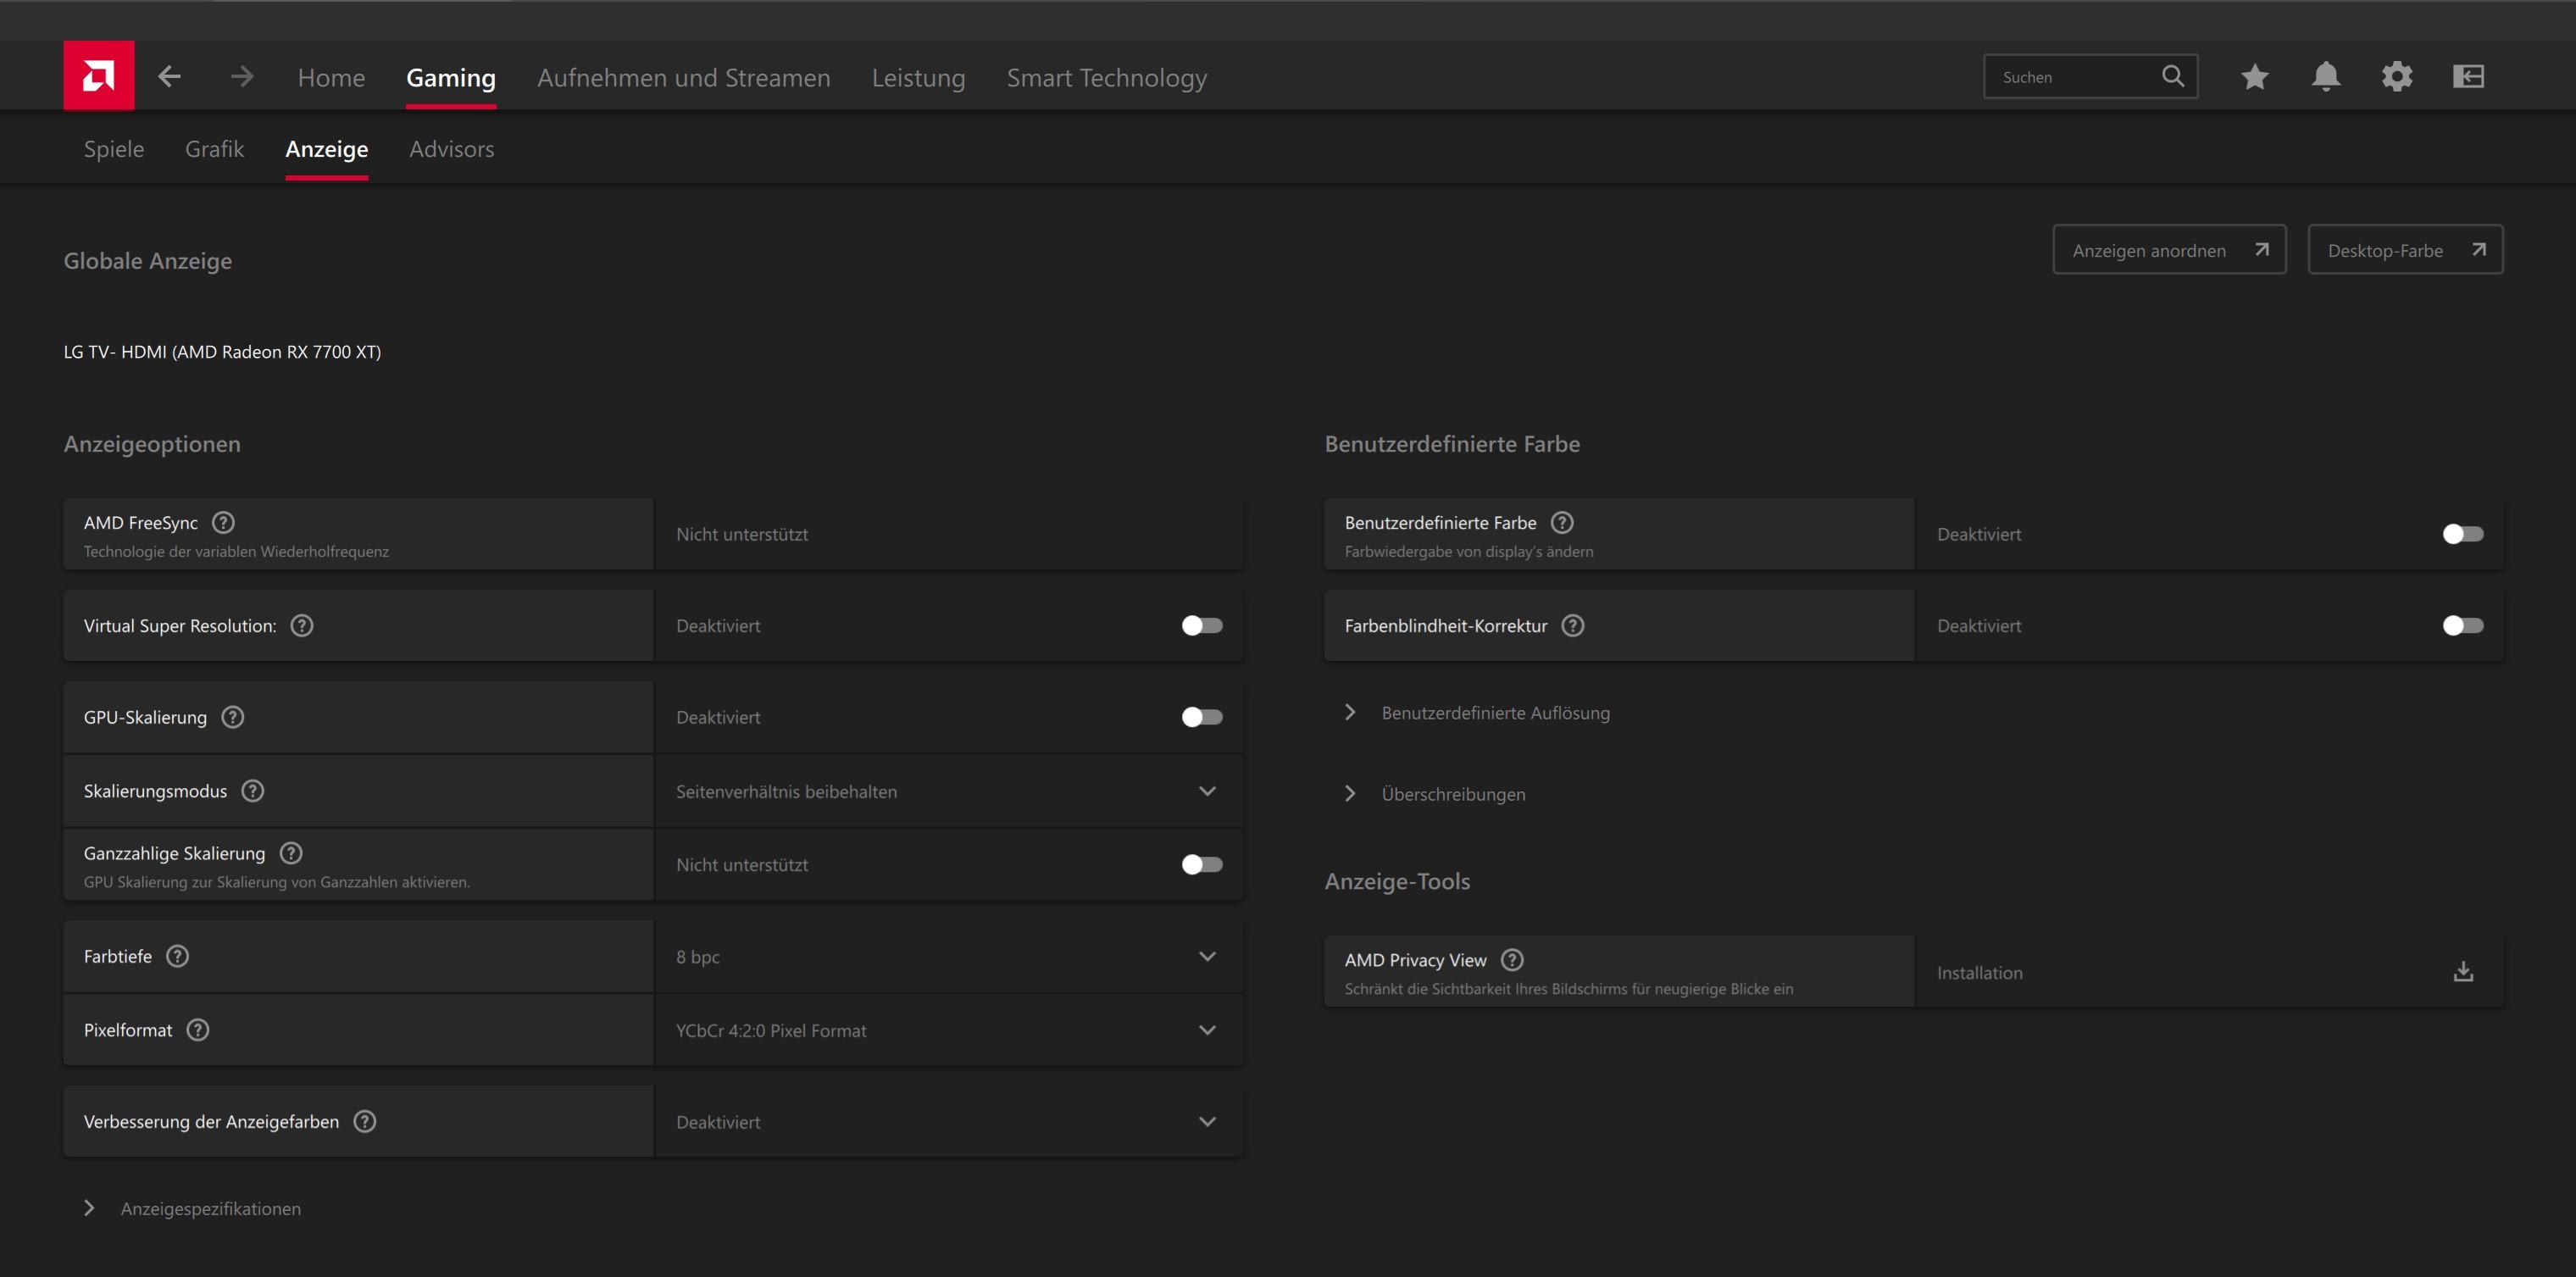2576x1277 pixels.
Task: Show help for Verbesserung der Anzeigefarben
Action: (365, 1121)
